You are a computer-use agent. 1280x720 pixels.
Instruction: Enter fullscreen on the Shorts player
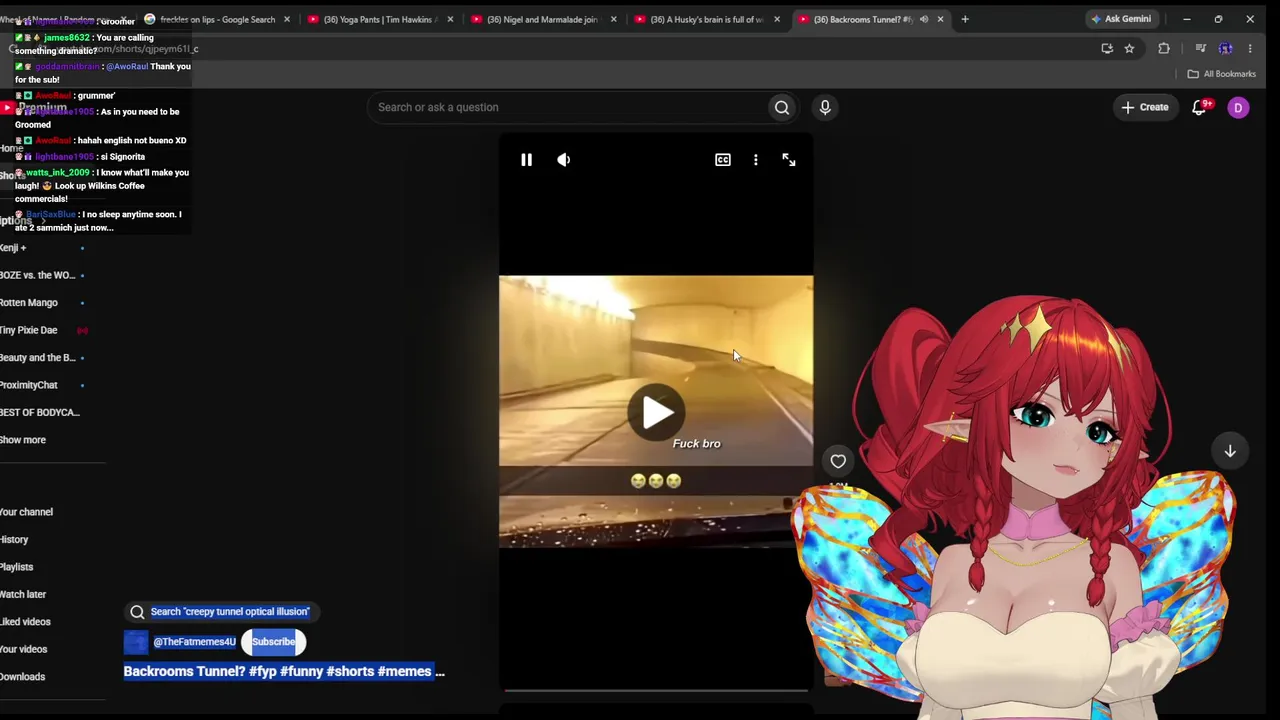tap(789, 160)
